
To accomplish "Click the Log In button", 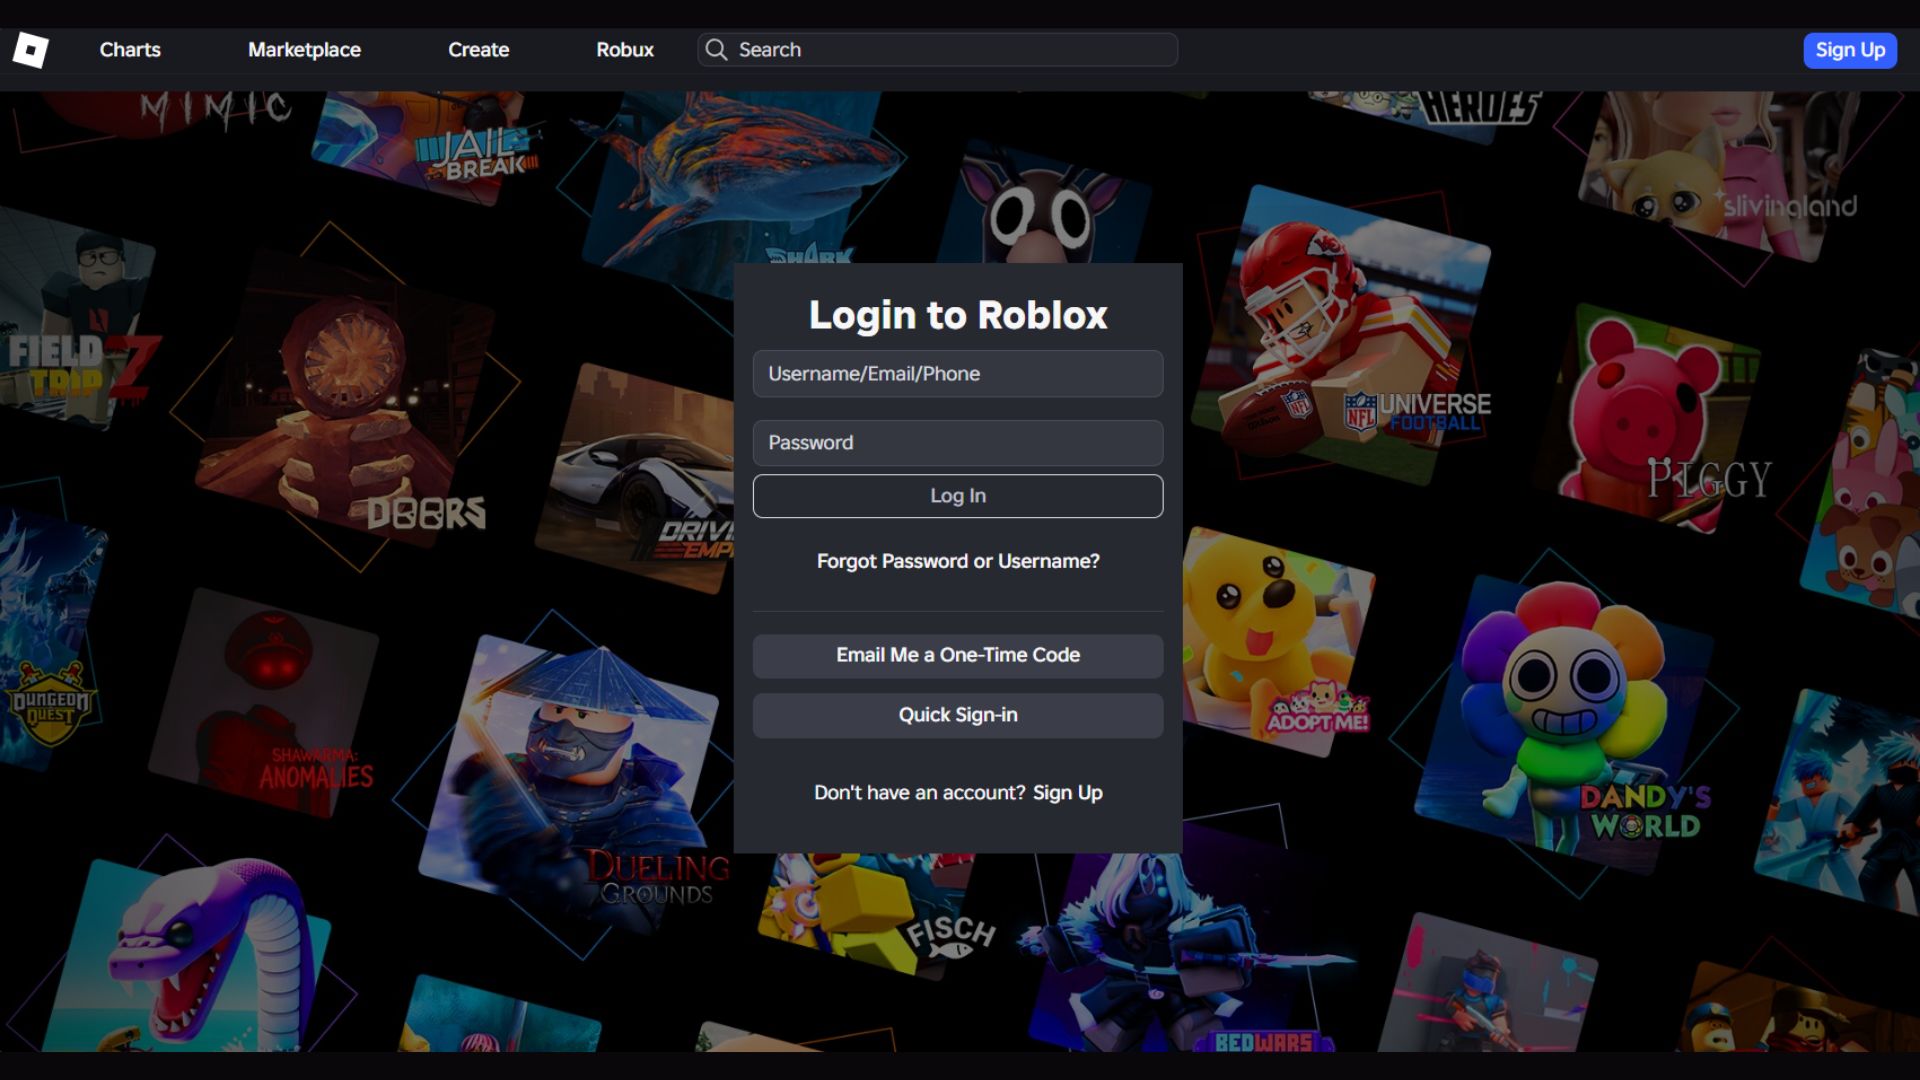I will click(958, 495).
